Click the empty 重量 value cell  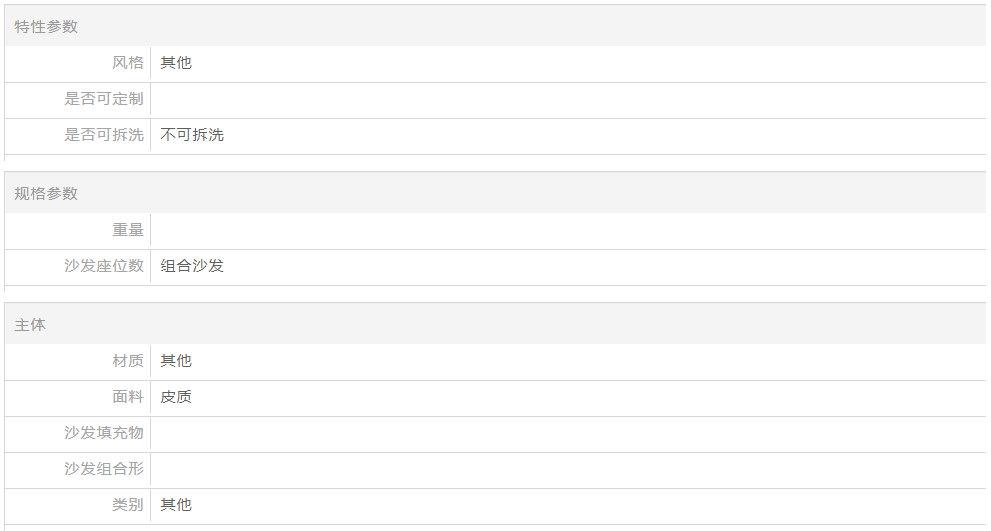coord(568,230)
